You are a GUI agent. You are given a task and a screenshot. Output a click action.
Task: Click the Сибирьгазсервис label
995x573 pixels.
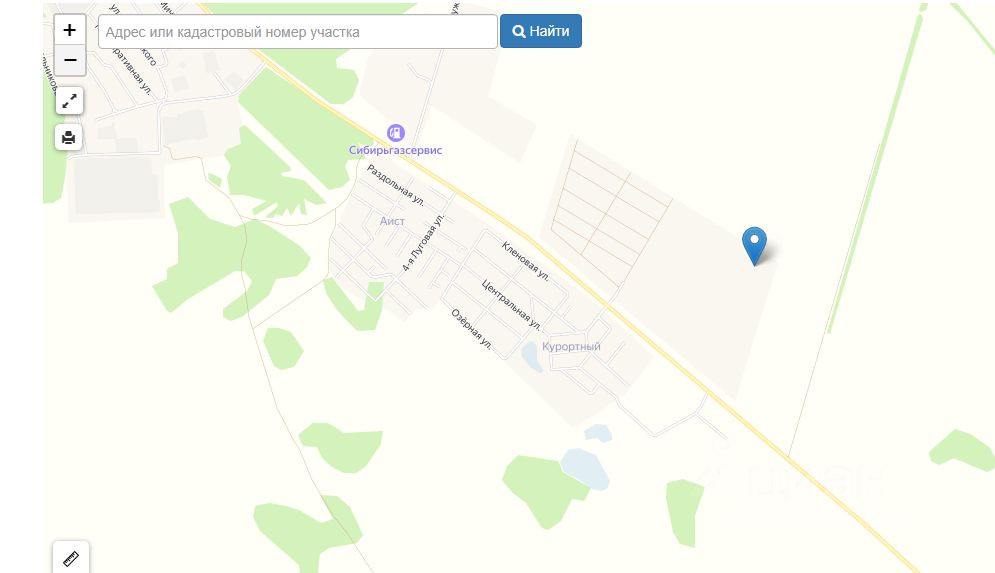click(x=395, y=150)
